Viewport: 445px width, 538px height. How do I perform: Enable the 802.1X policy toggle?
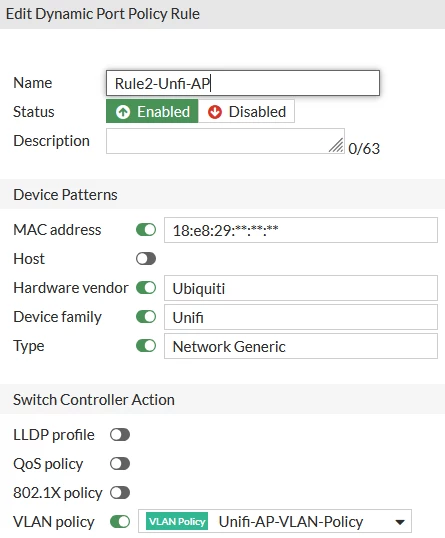coord(120,493)
